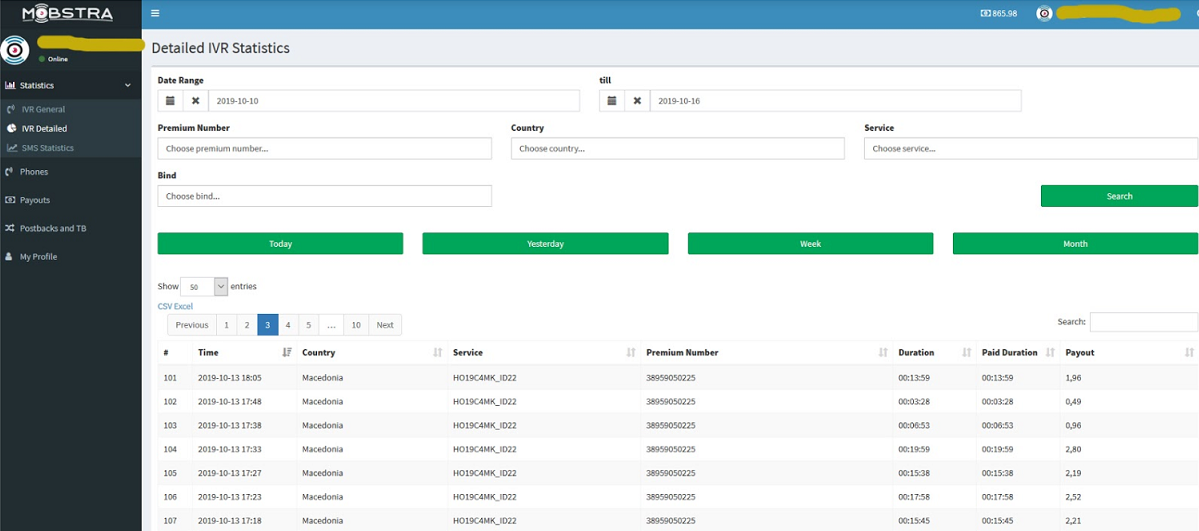The height and width of the screenshot is (531, 1199).
Task: Go to page 1
Action: click(x=226, y=325)
